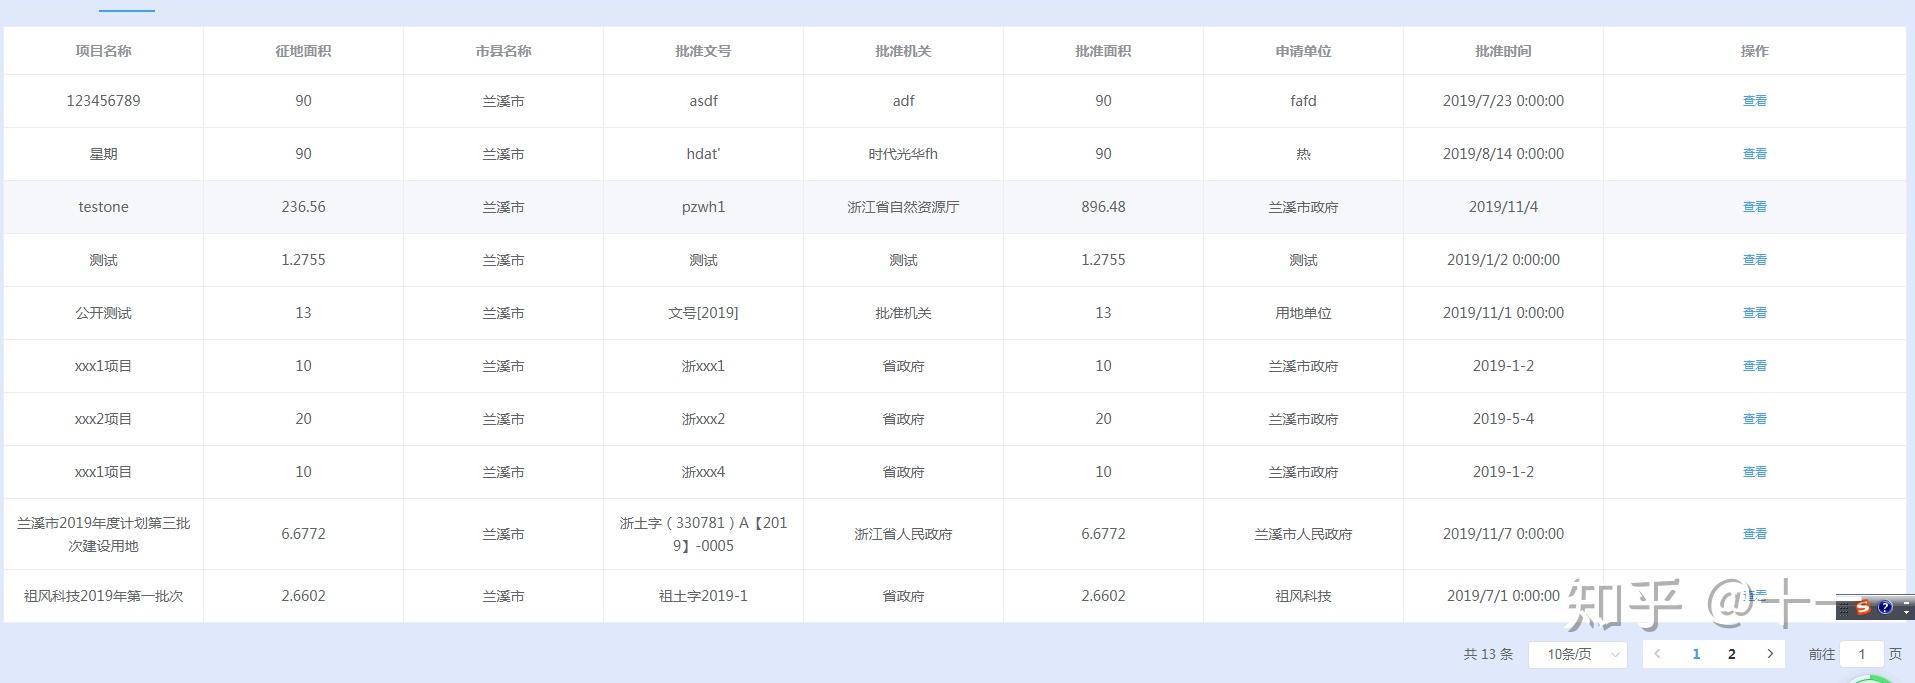1915x683 pixels.
Task: Open 查看 in the 1.2755 测试 row
Action: coord(1755,260)
